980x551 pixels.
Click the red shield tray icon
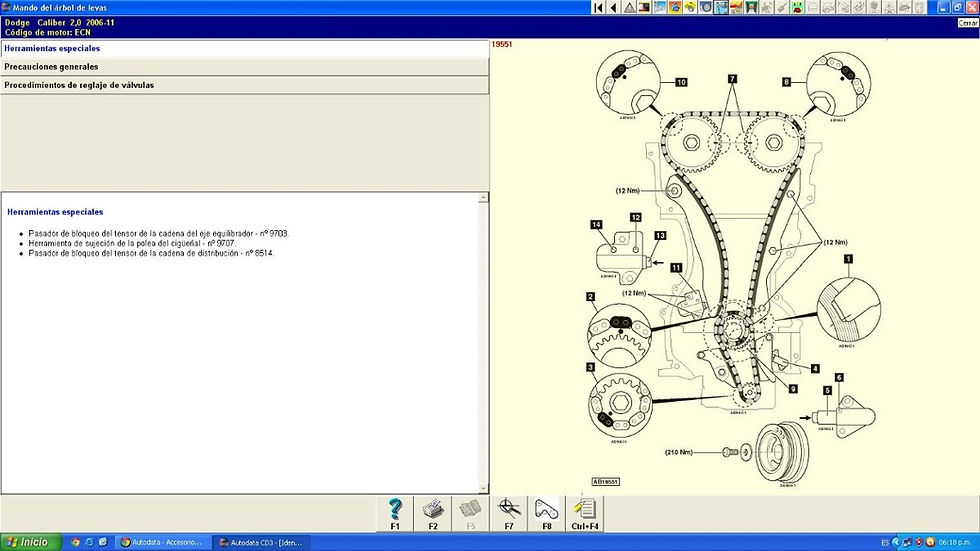[918, 542]
